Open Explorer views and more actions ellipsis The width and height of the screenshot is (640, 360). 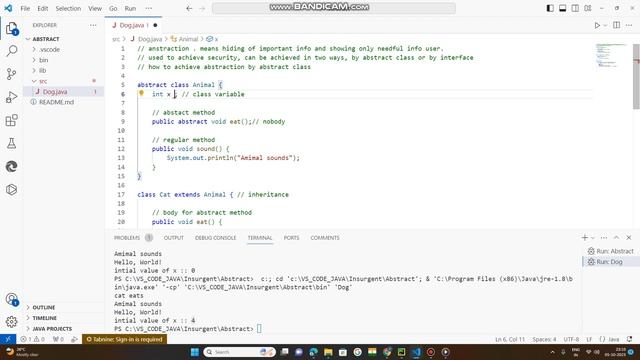coord(93,25)
